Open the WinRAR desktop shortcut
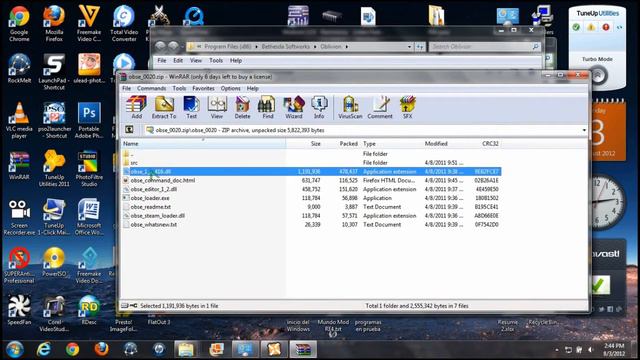The width and height of the screenshot is (640, 360). 19,165
